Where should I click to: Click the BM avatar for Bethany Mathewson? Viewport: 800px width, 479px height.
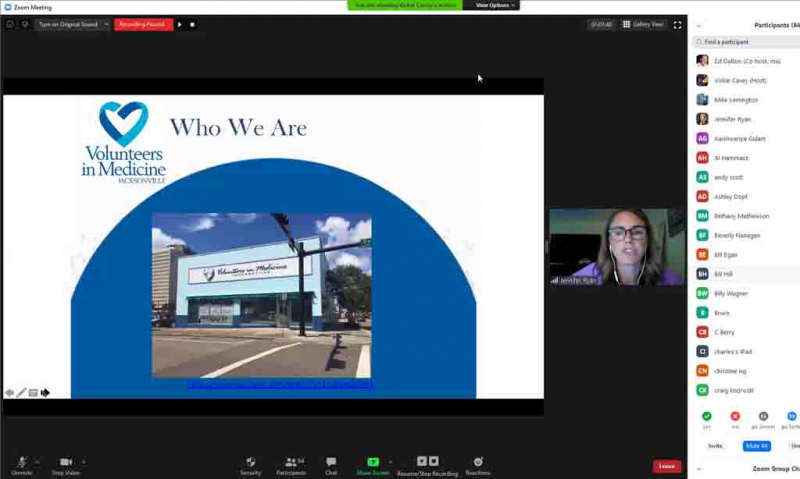pyautogui.click(x=702, y=216)
